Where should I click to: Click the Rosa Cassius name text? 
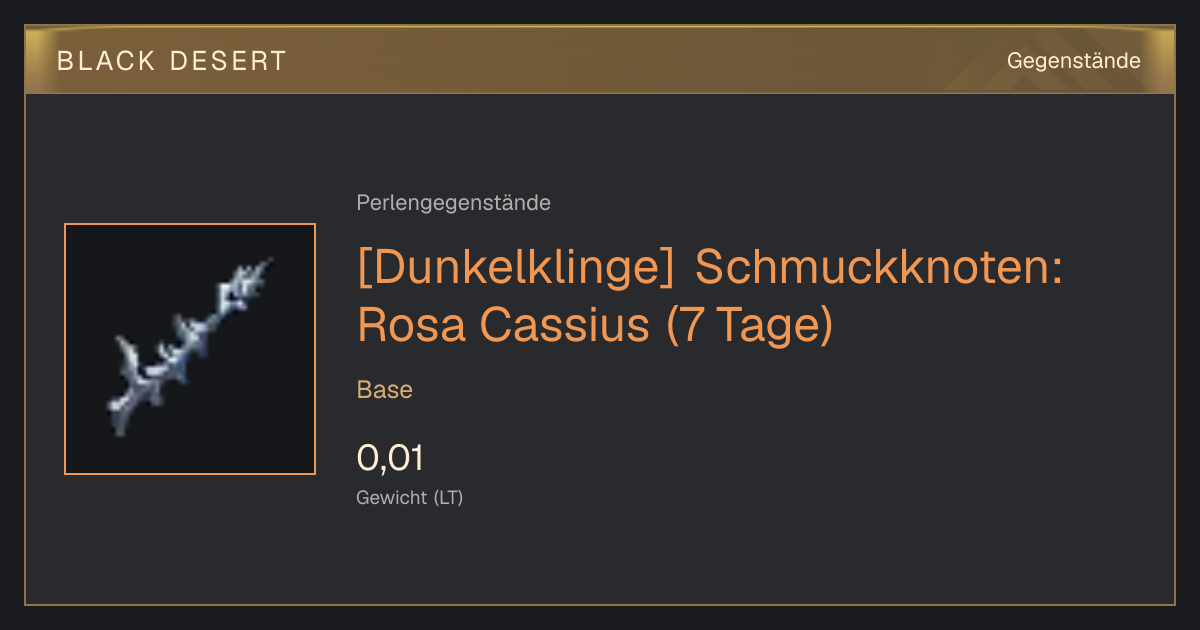pyautogui.click(x=503, y=325)
